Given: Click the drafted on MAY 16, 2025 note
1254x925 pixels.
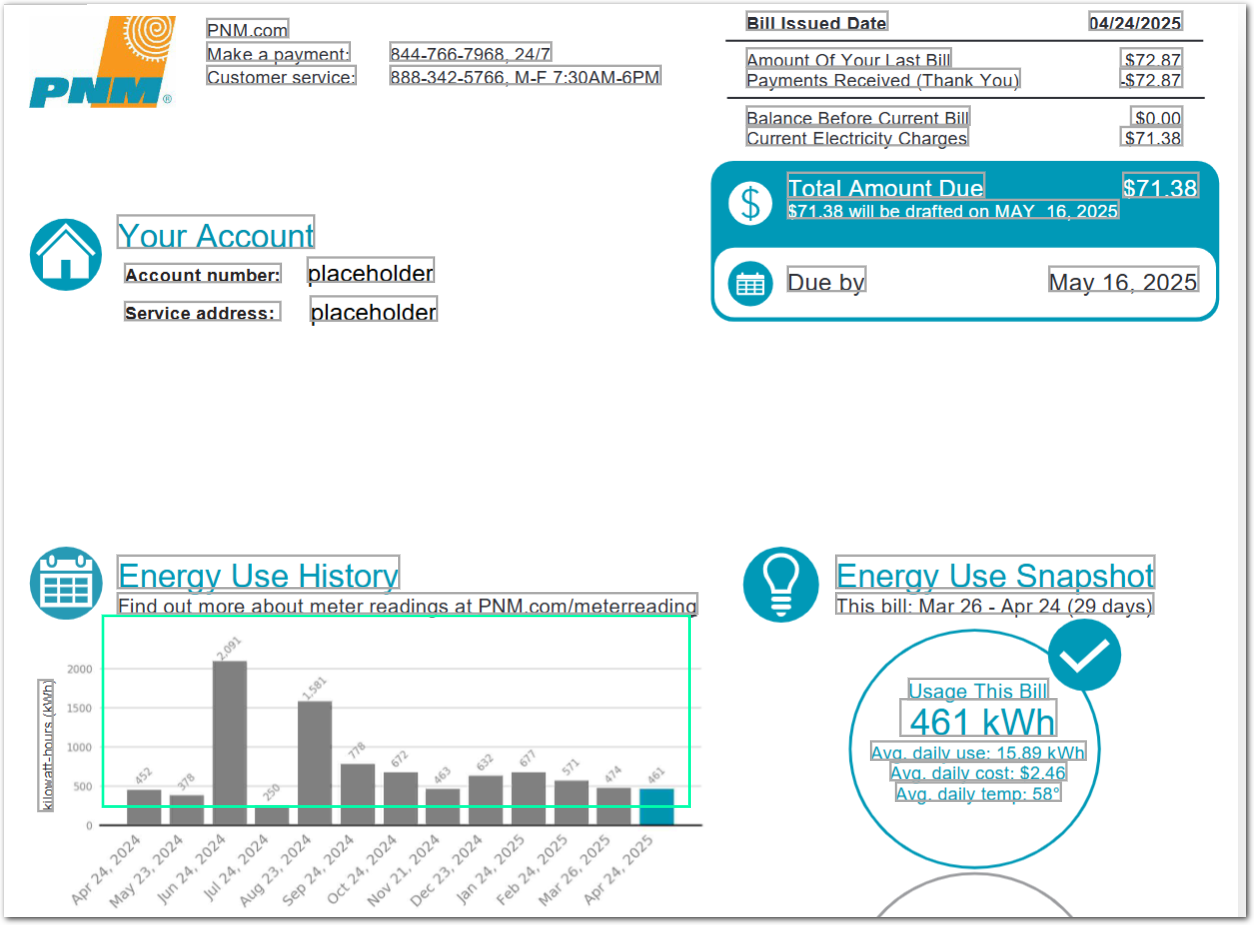Looking at the screenshot, I should click(x=953, y=211).
